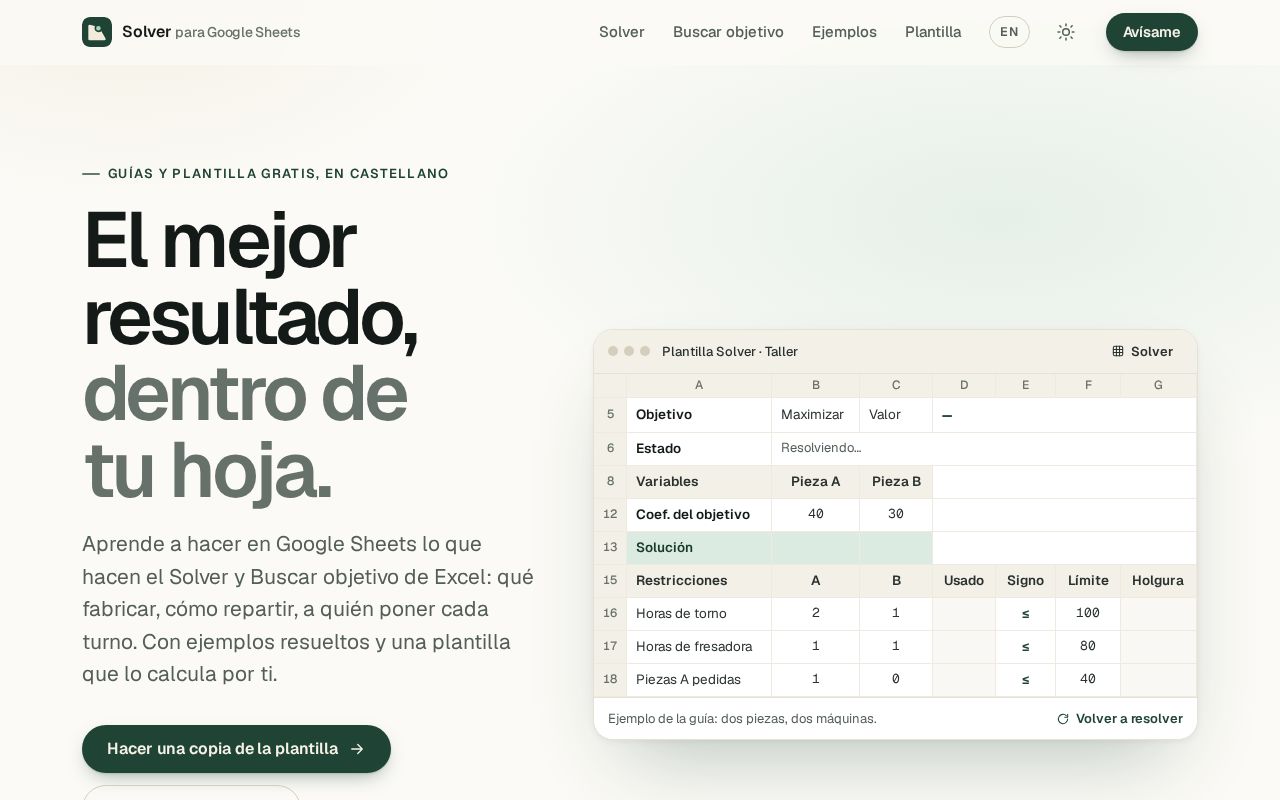
Task: Click the Horas de fresadora row label
Action: tap(699, 646)
